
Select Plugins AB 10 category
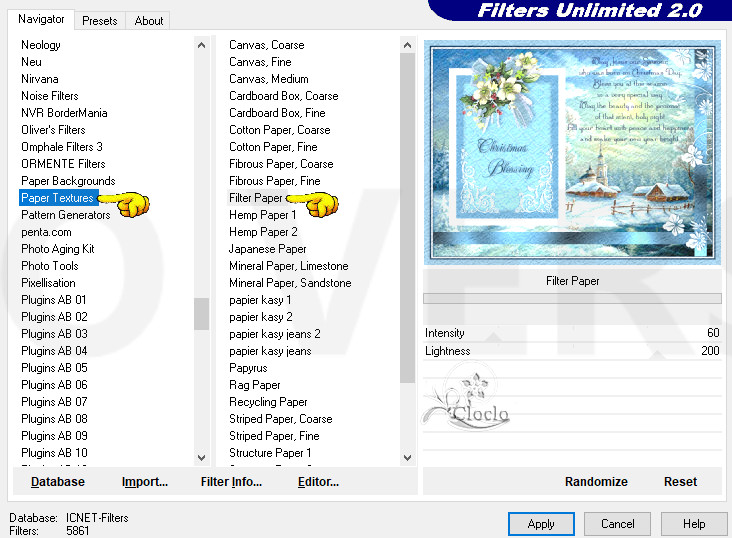point(54,453)
